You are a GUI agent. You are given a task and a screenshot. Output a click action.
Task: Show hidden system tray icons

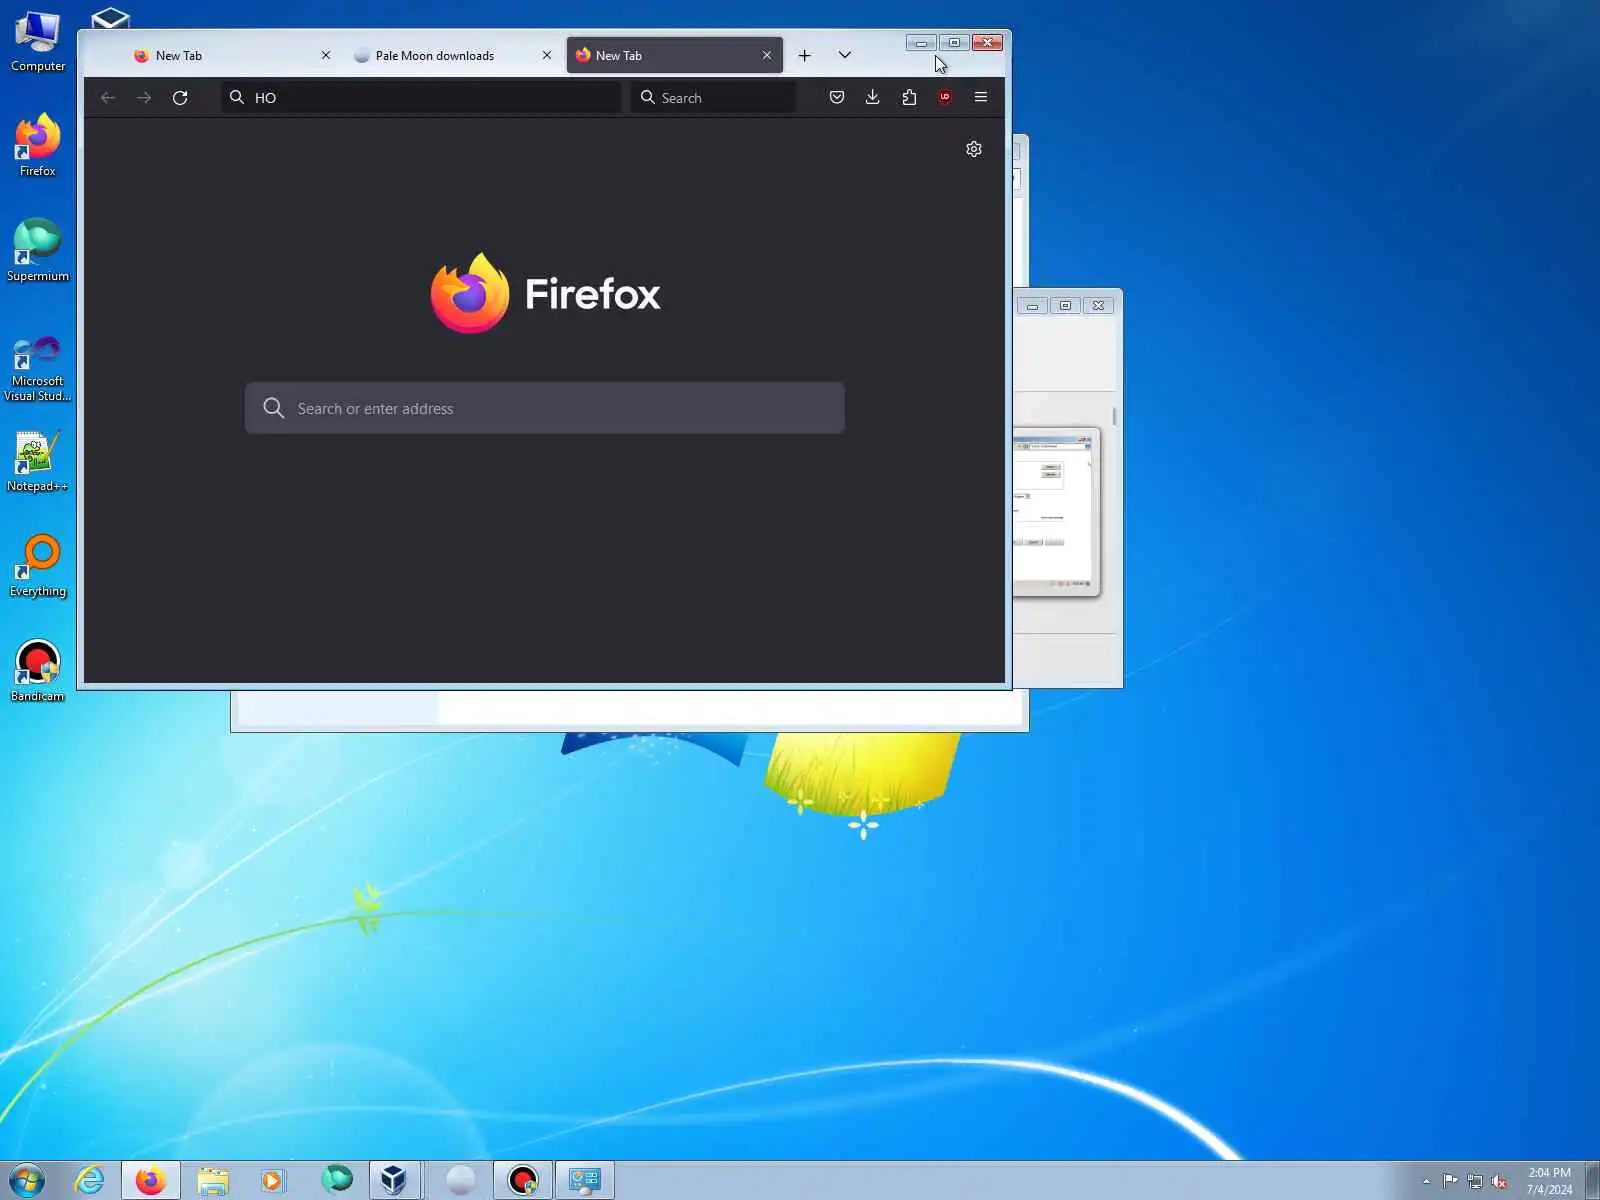[x=1427, y=1181]
